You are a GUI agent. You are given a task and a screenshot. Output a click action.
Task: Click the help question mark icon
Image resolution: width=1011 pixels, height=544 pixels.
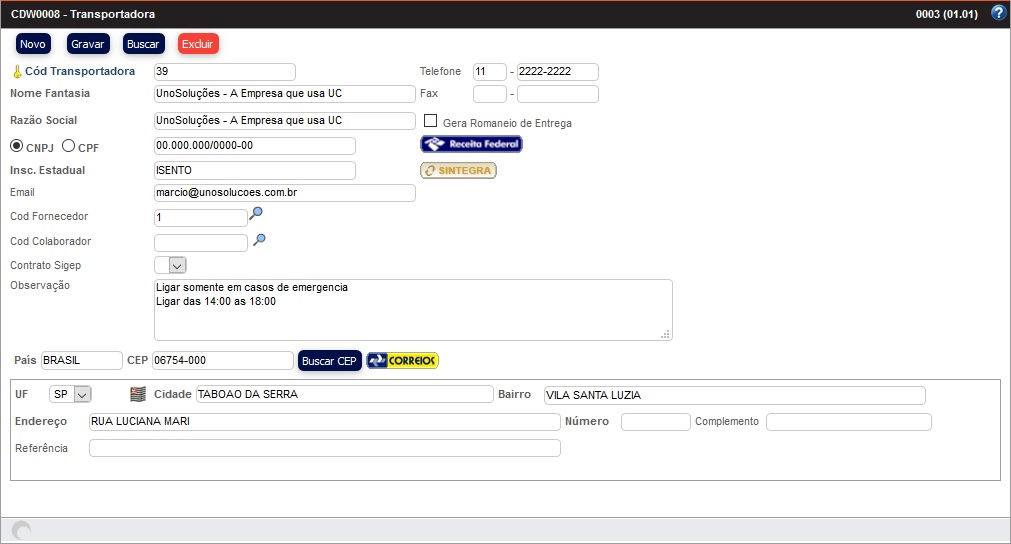(997, 14)
